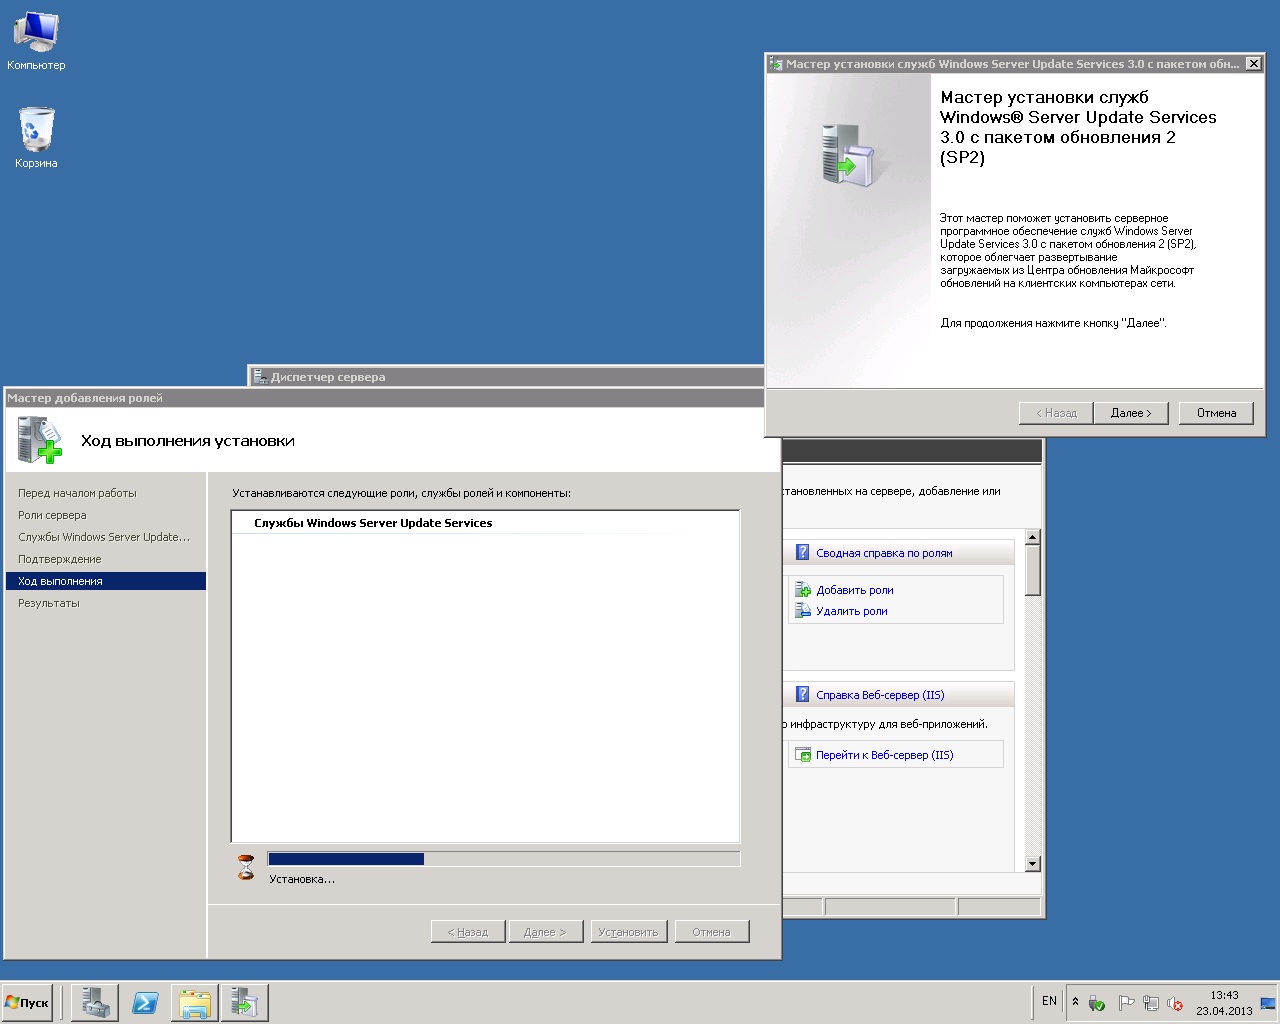This screenshot has width=1280, height=1024.
Task: Click the network icon in system tray
Action: pos(1150,1003)
